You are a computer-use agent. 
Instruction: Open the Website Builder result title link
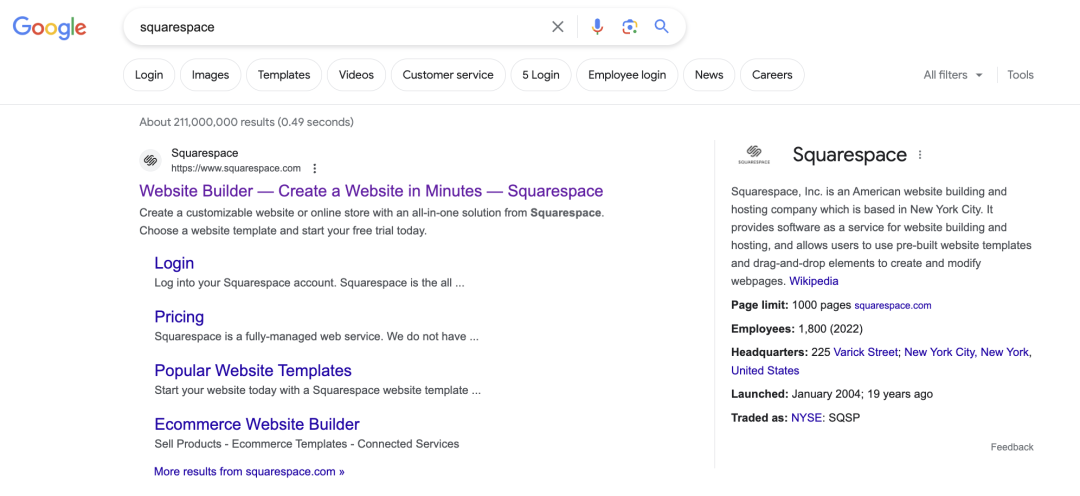click(x=371, y=191)
